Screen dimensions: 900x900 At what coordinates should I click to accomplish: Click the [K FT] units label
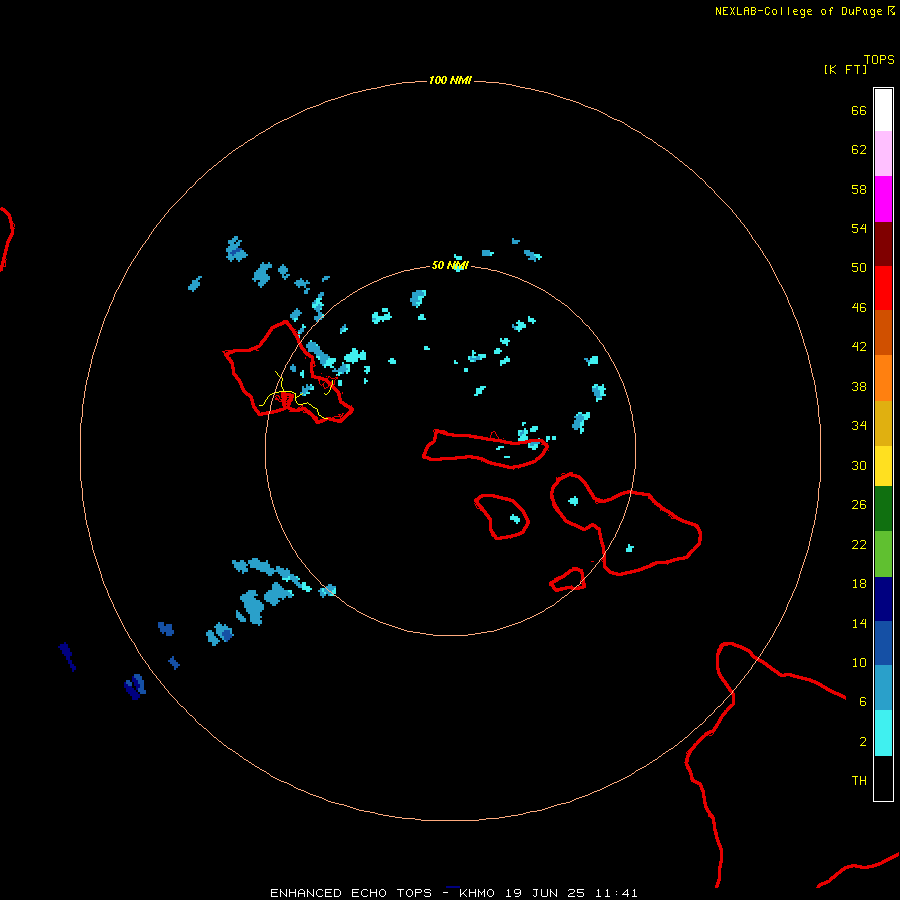[x=845, y=69]
